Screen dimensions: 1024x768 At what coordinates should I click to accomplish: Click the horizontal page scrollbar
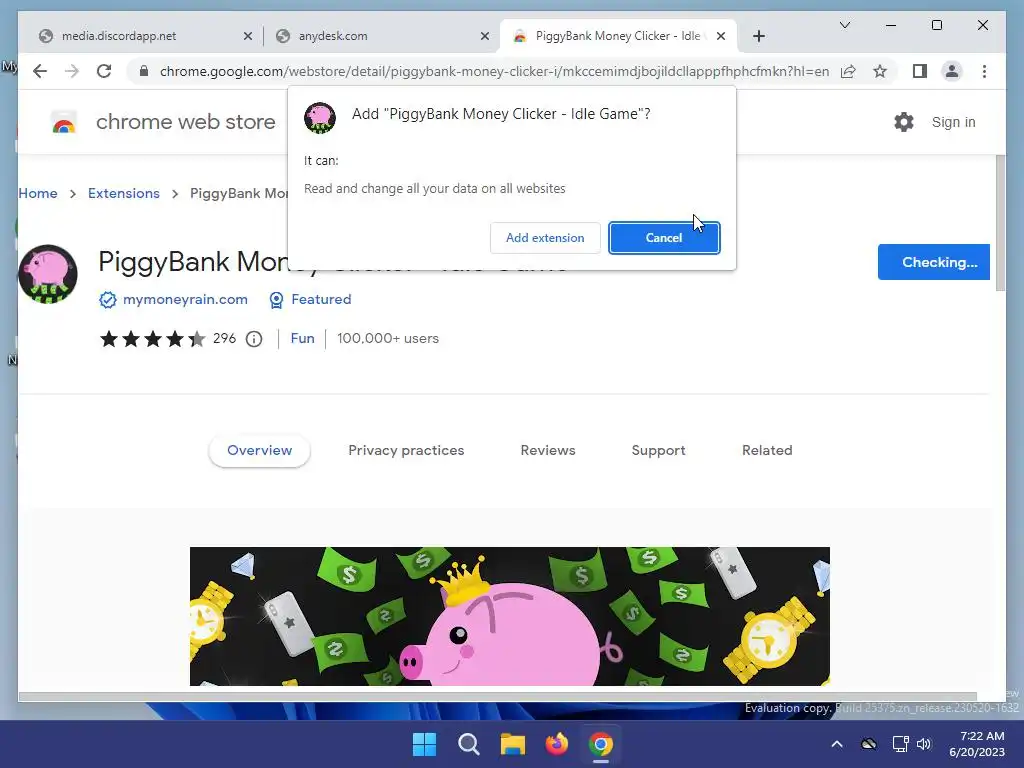tap(498, 697)
